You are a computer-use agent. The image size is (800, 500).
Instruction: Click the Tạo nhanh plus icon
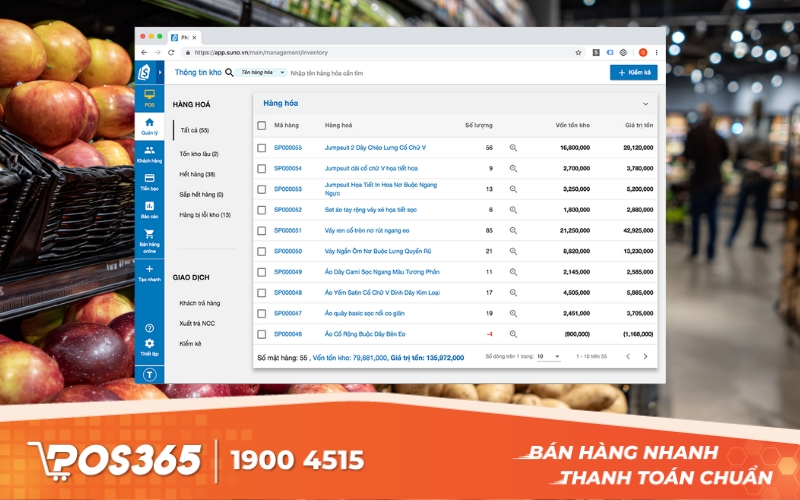point(149,269)
